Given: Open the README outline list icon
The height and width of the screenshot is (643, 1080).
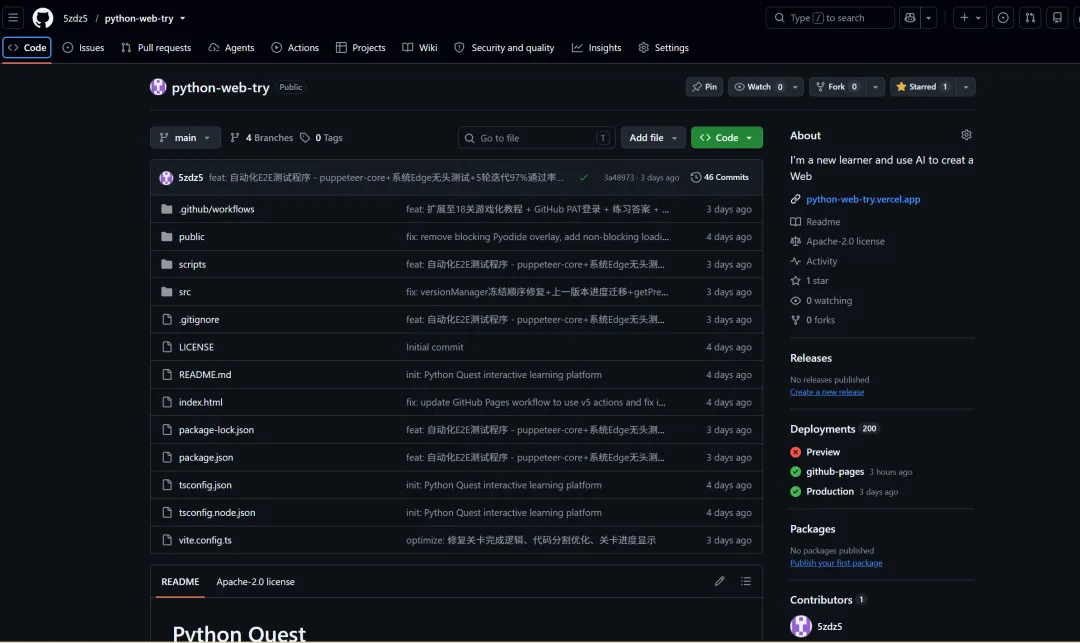Looking at the screenshot, I should click(745, 581).
